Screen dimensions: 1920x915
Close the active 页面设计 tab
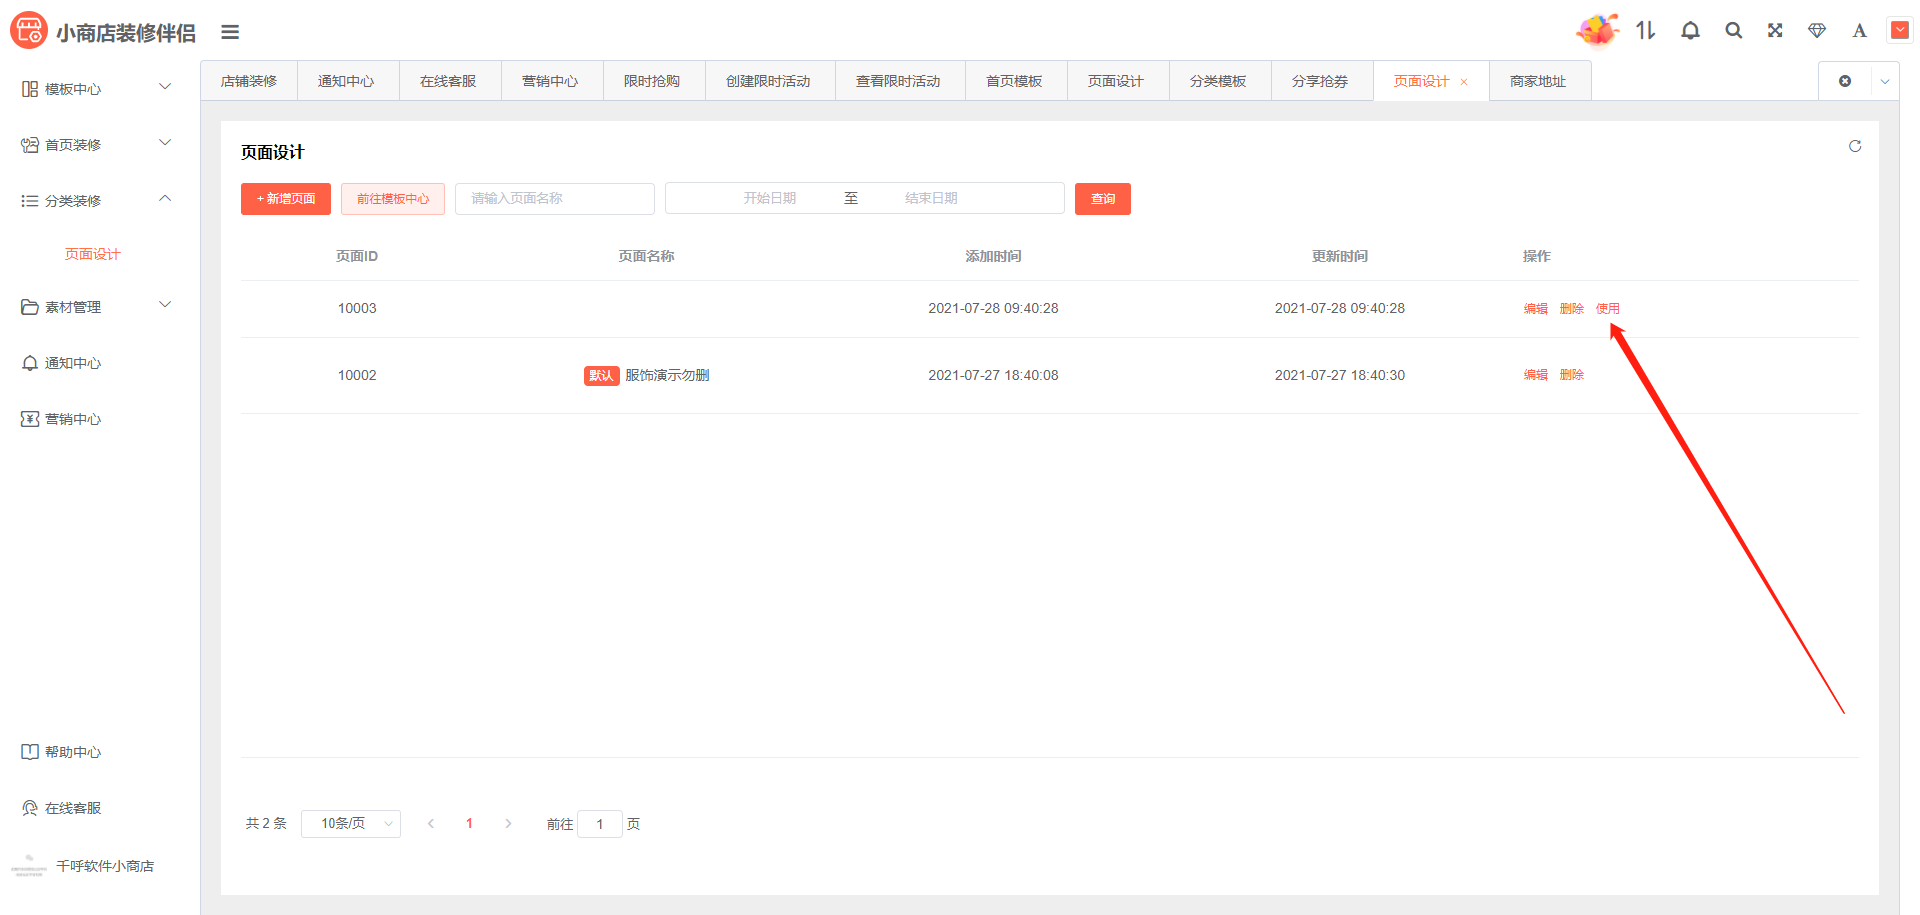tap(1464, 82)
